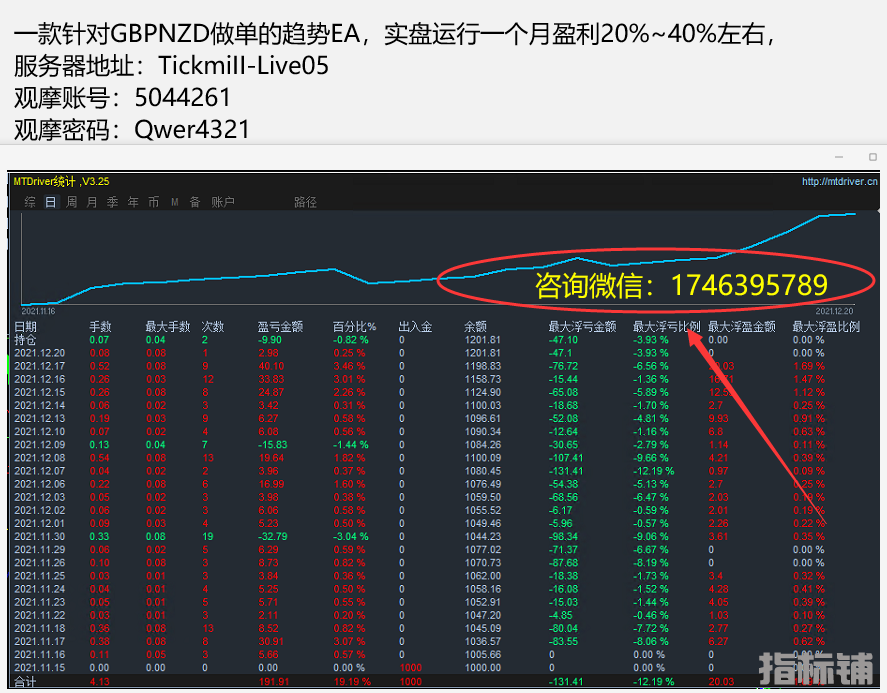
Task: Select the 2021.11.30 data row
Action: coord(39,536)
